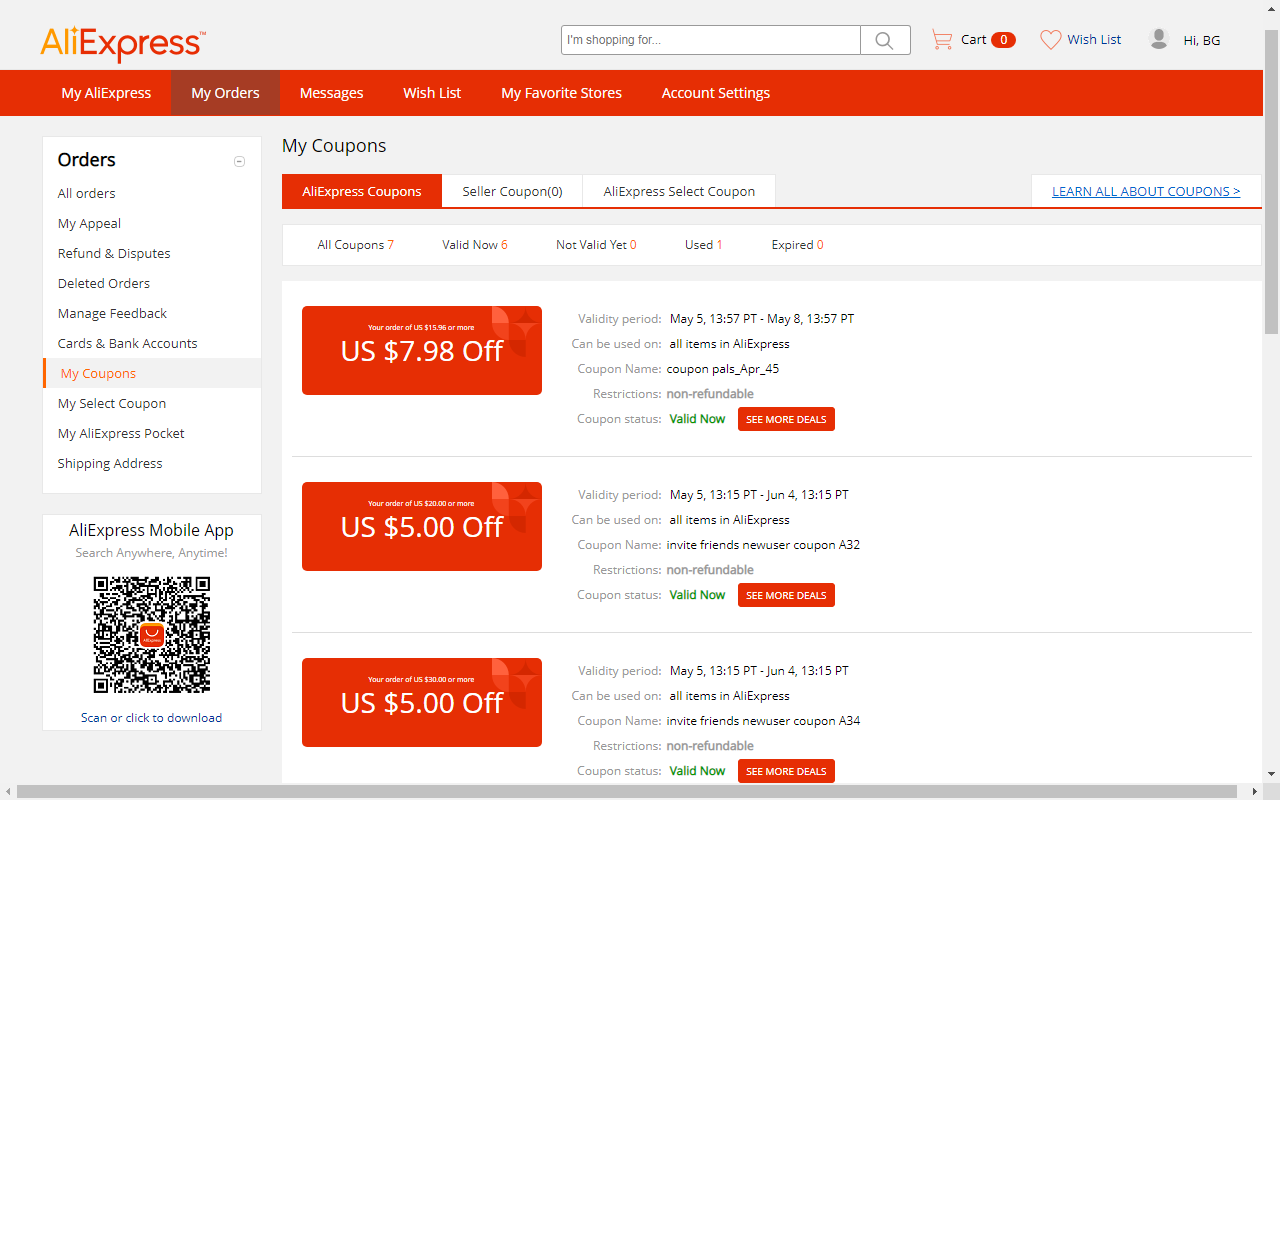This screenshot has width=1280, height=1259.
Task: Click the scroll down arrow
Action: 1272,774
